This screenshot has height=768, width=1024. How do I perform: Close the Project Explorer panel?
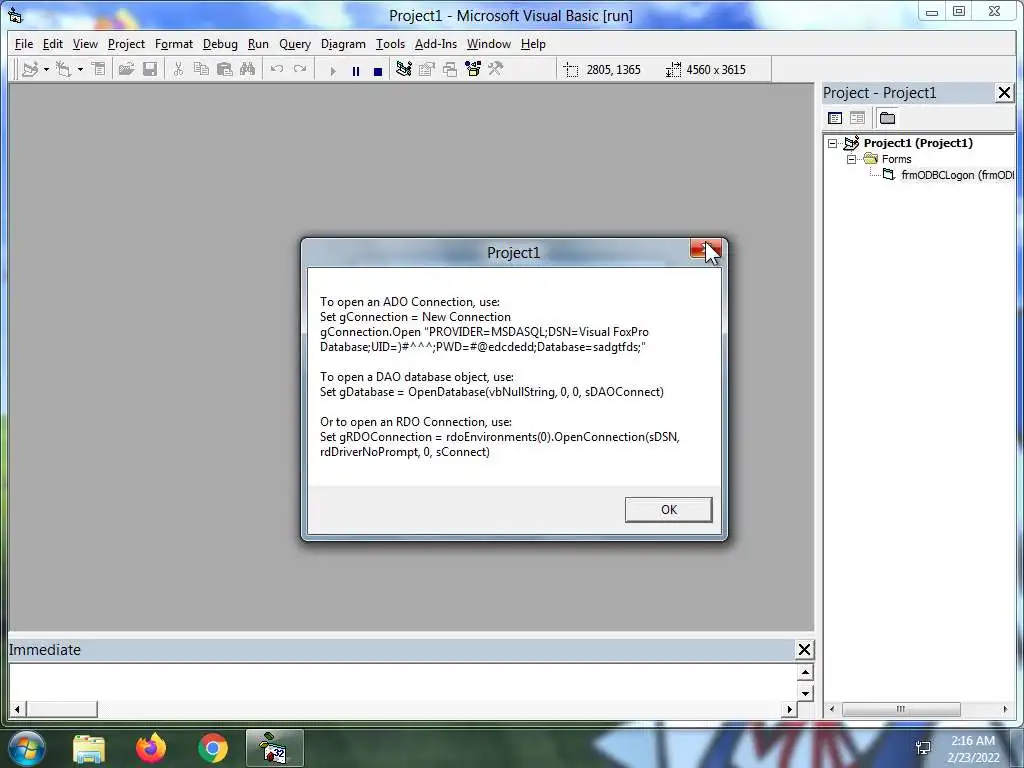click(1004, 93)
